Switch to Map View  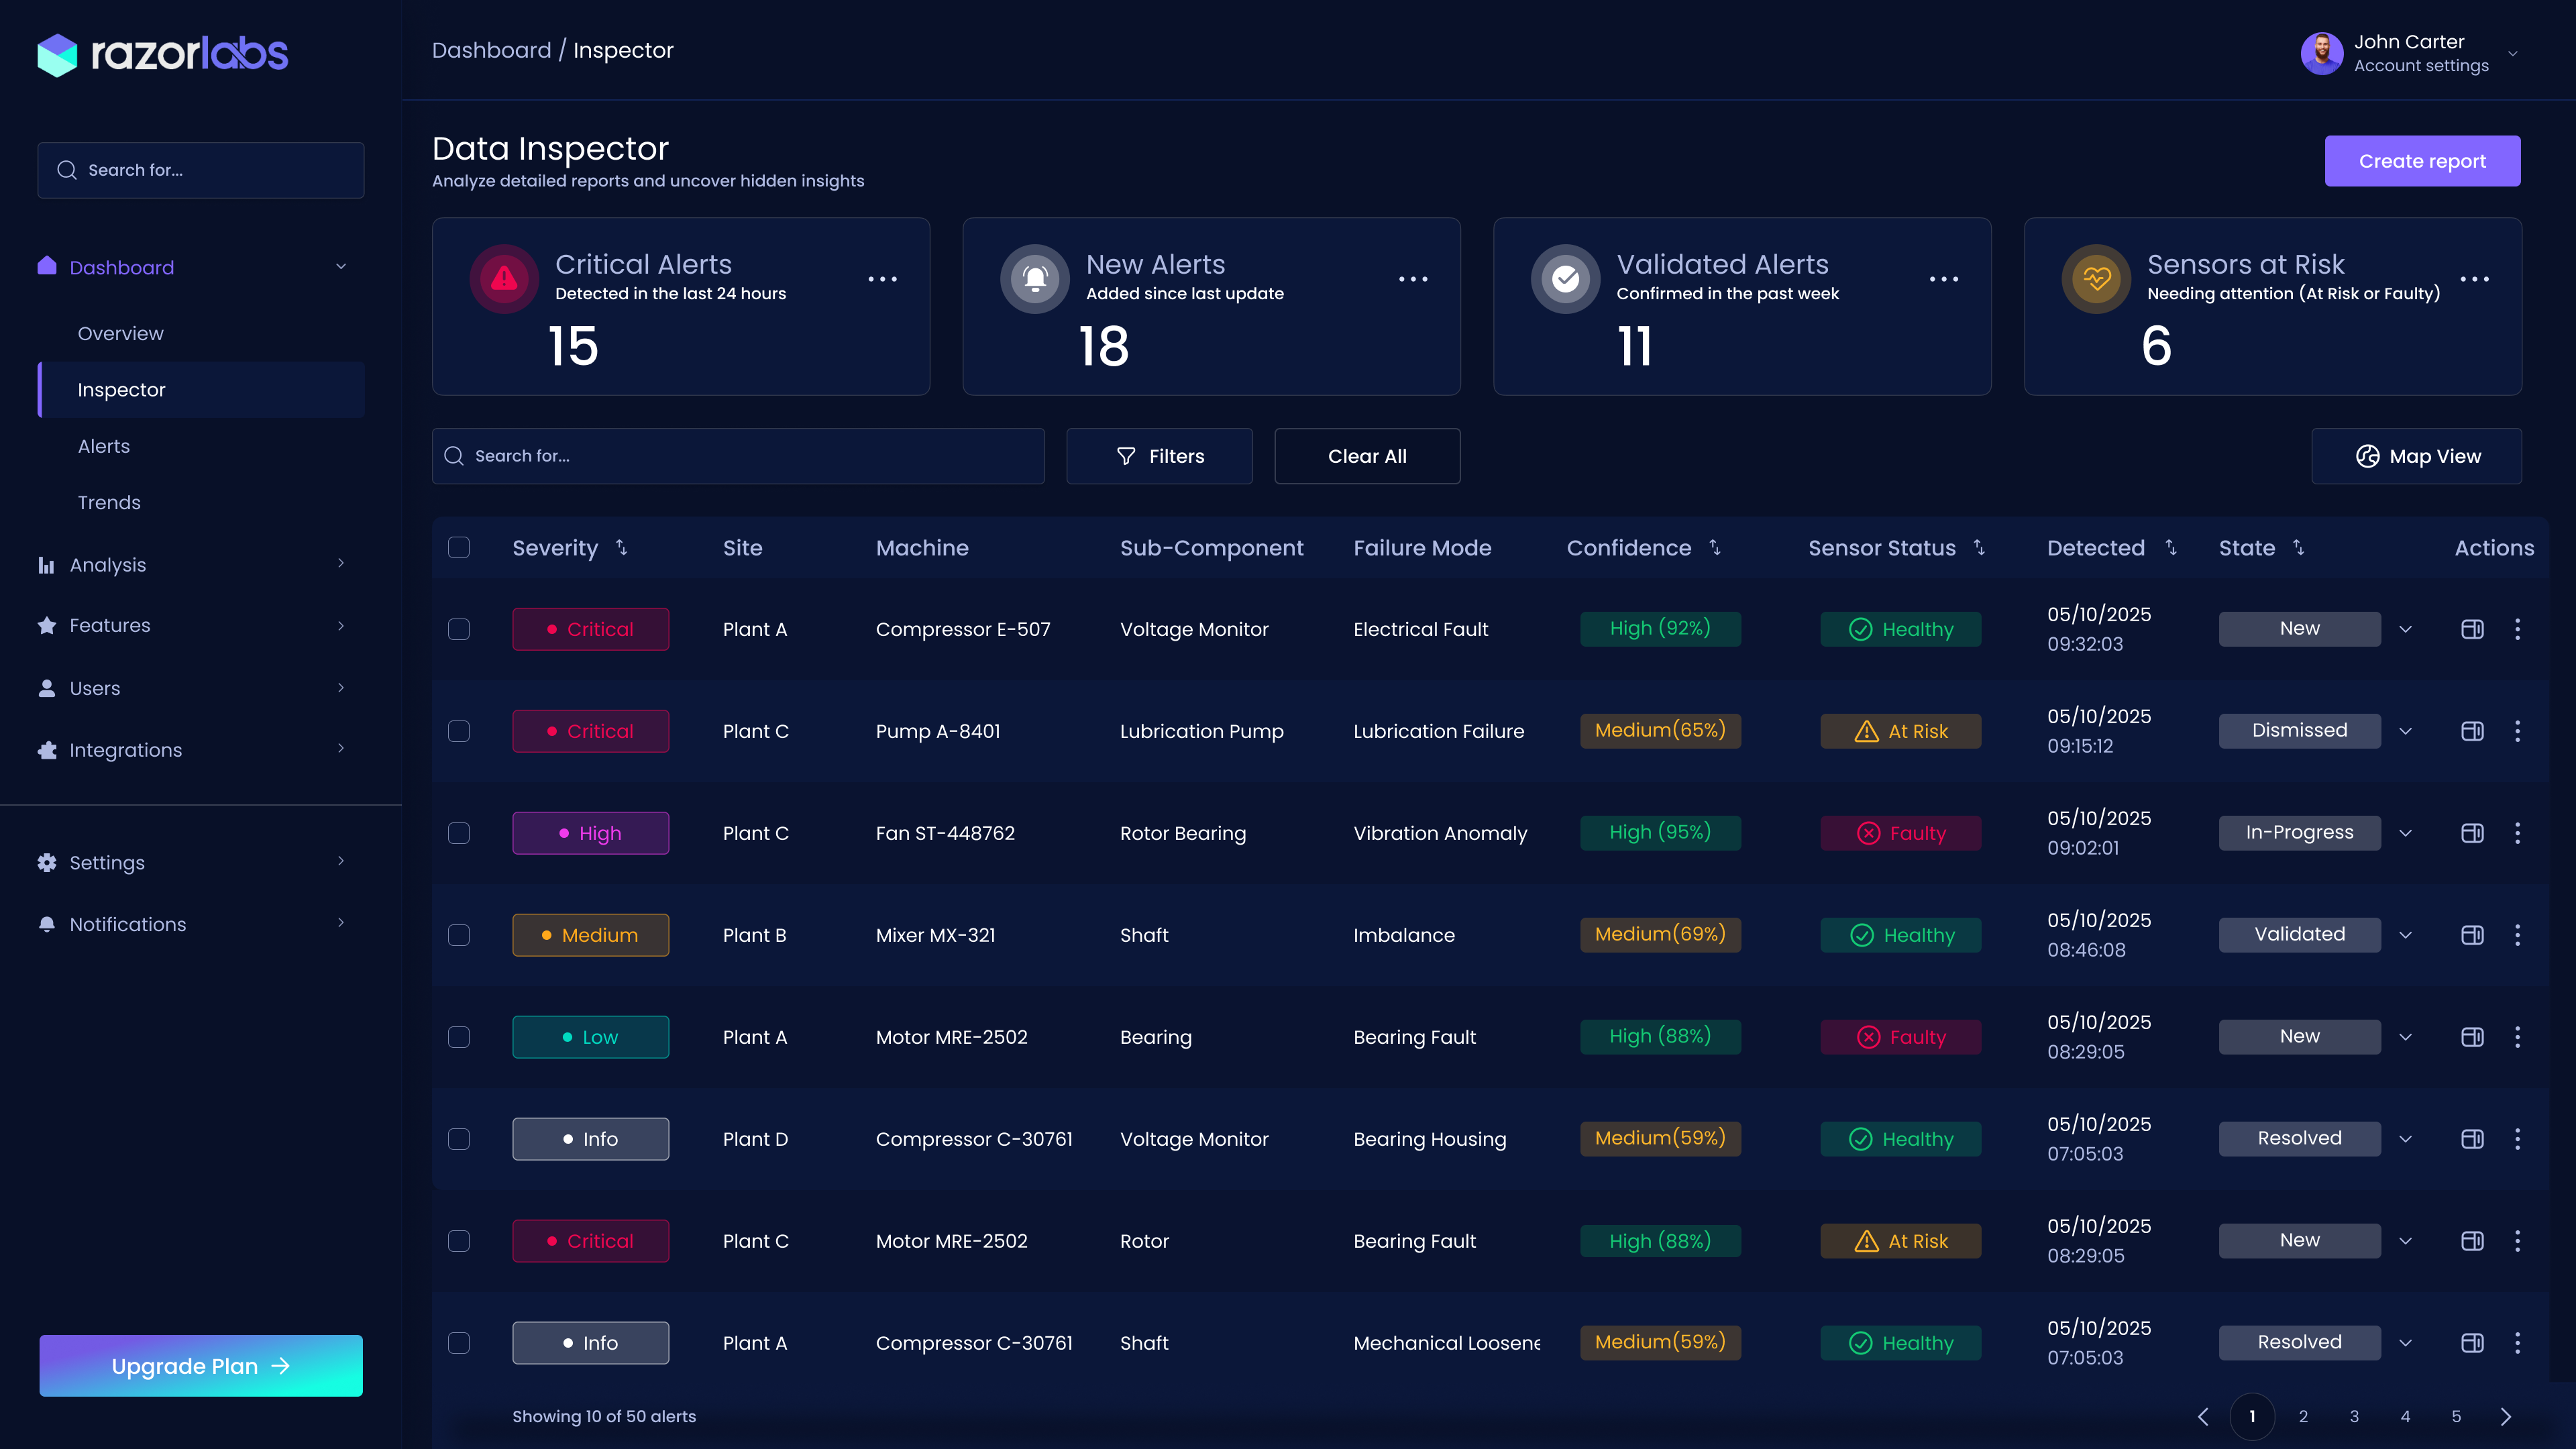click(2416, 456)
